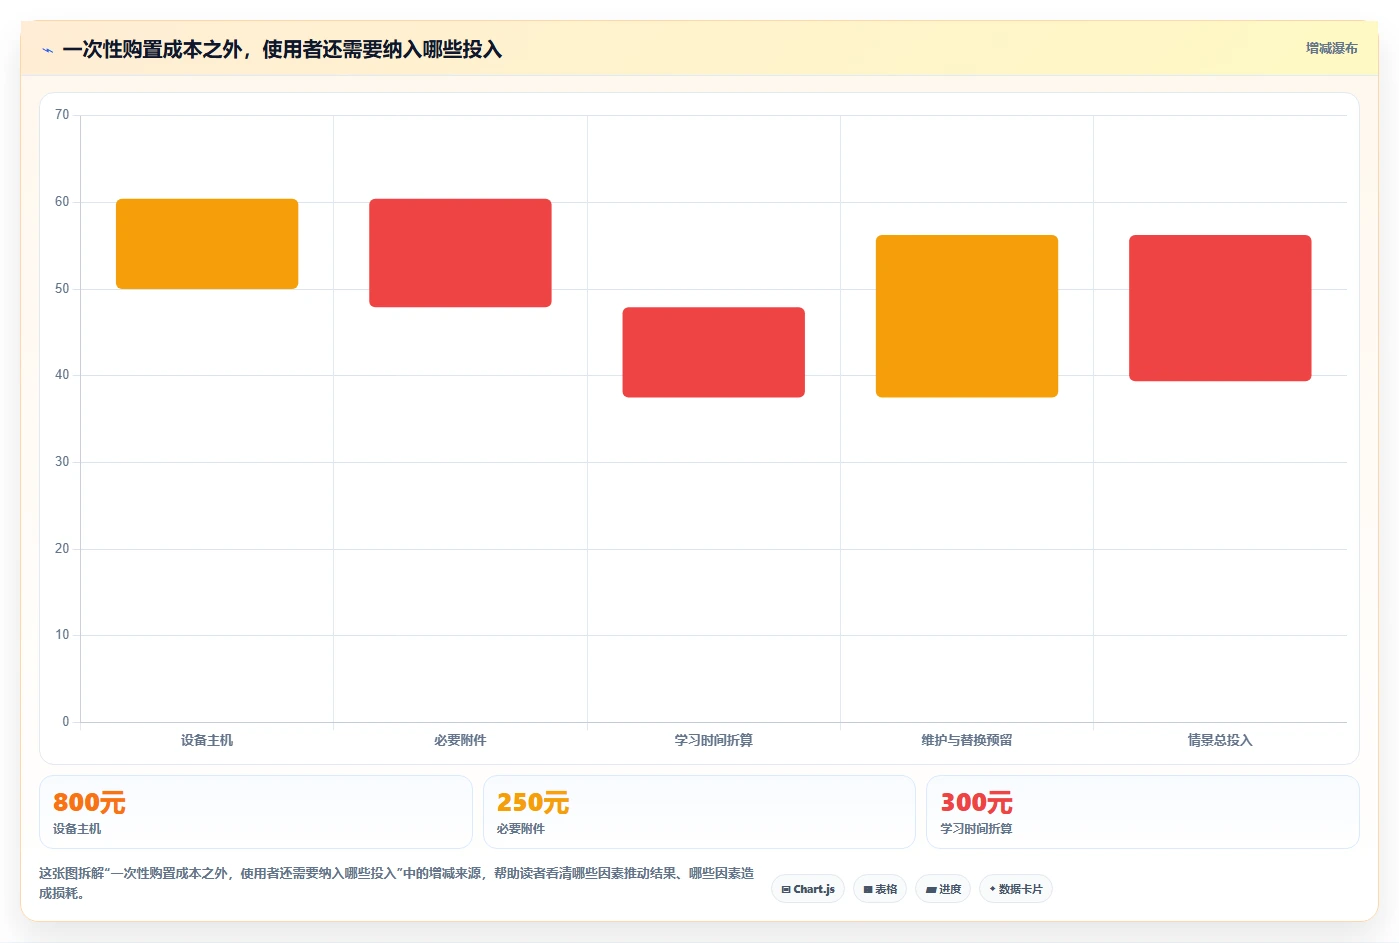1399x943 pixels.
Task: Click the red 学习时间折算 bar
Action: click(x=713, y=352)
